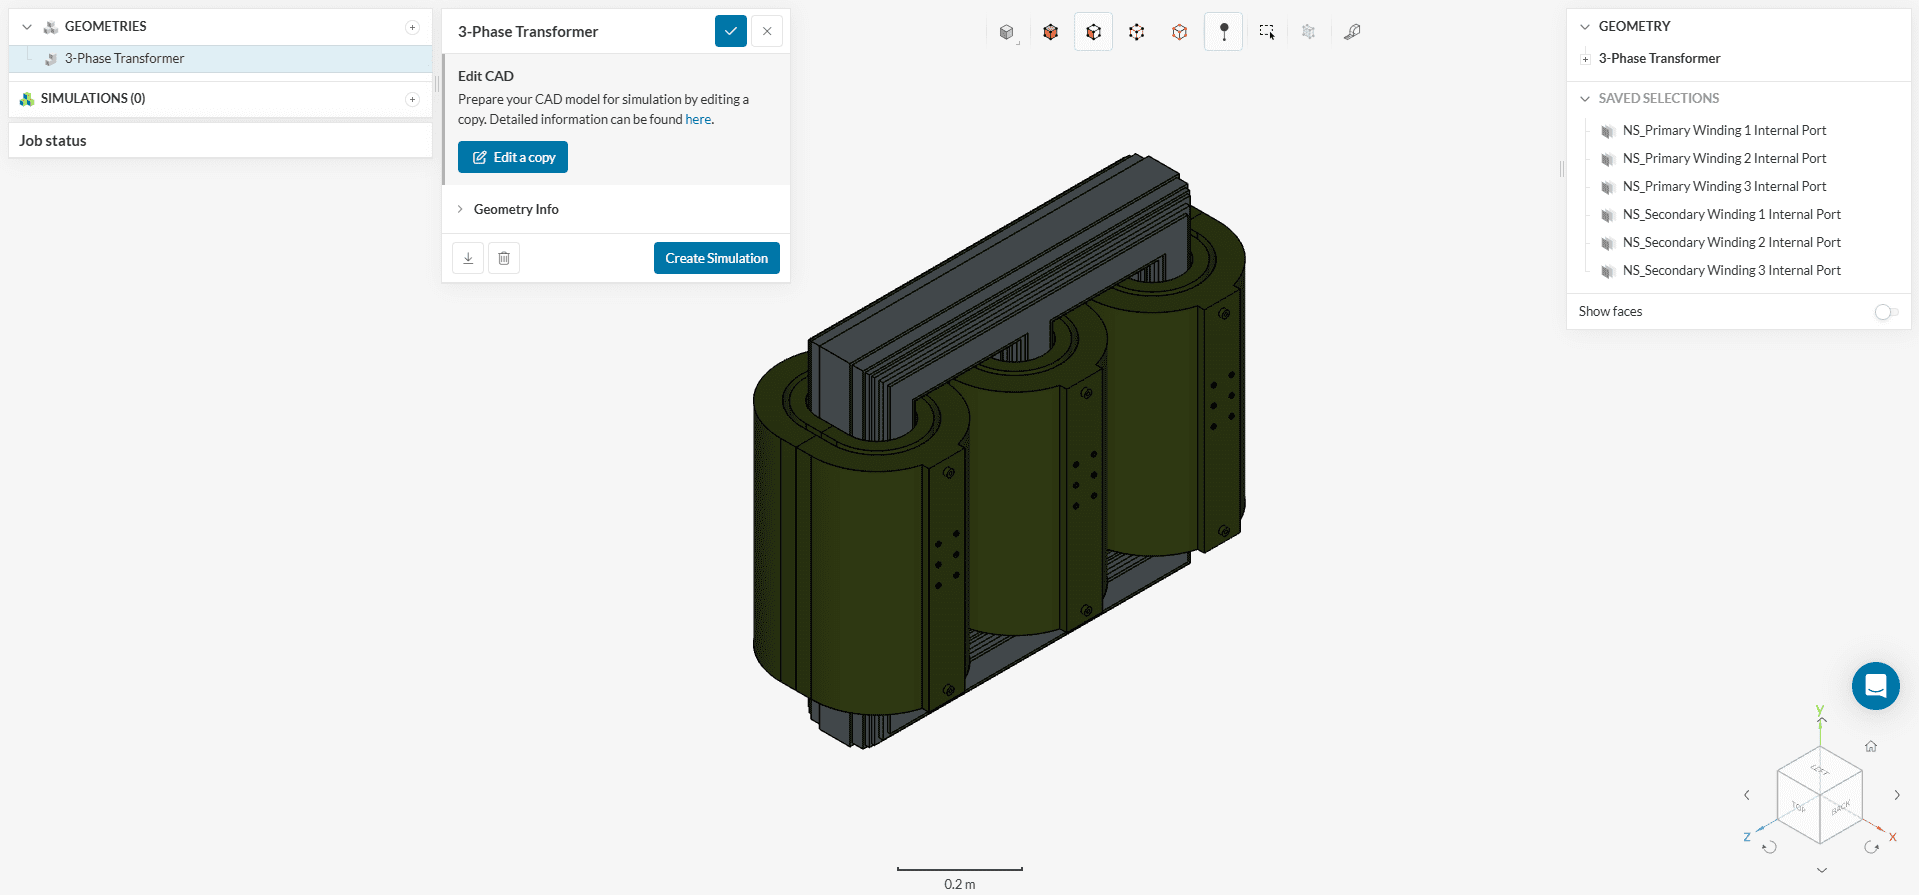Toggle the Show faces switch
This screenshot has width=1919, height=895.
click(1885, 312)
